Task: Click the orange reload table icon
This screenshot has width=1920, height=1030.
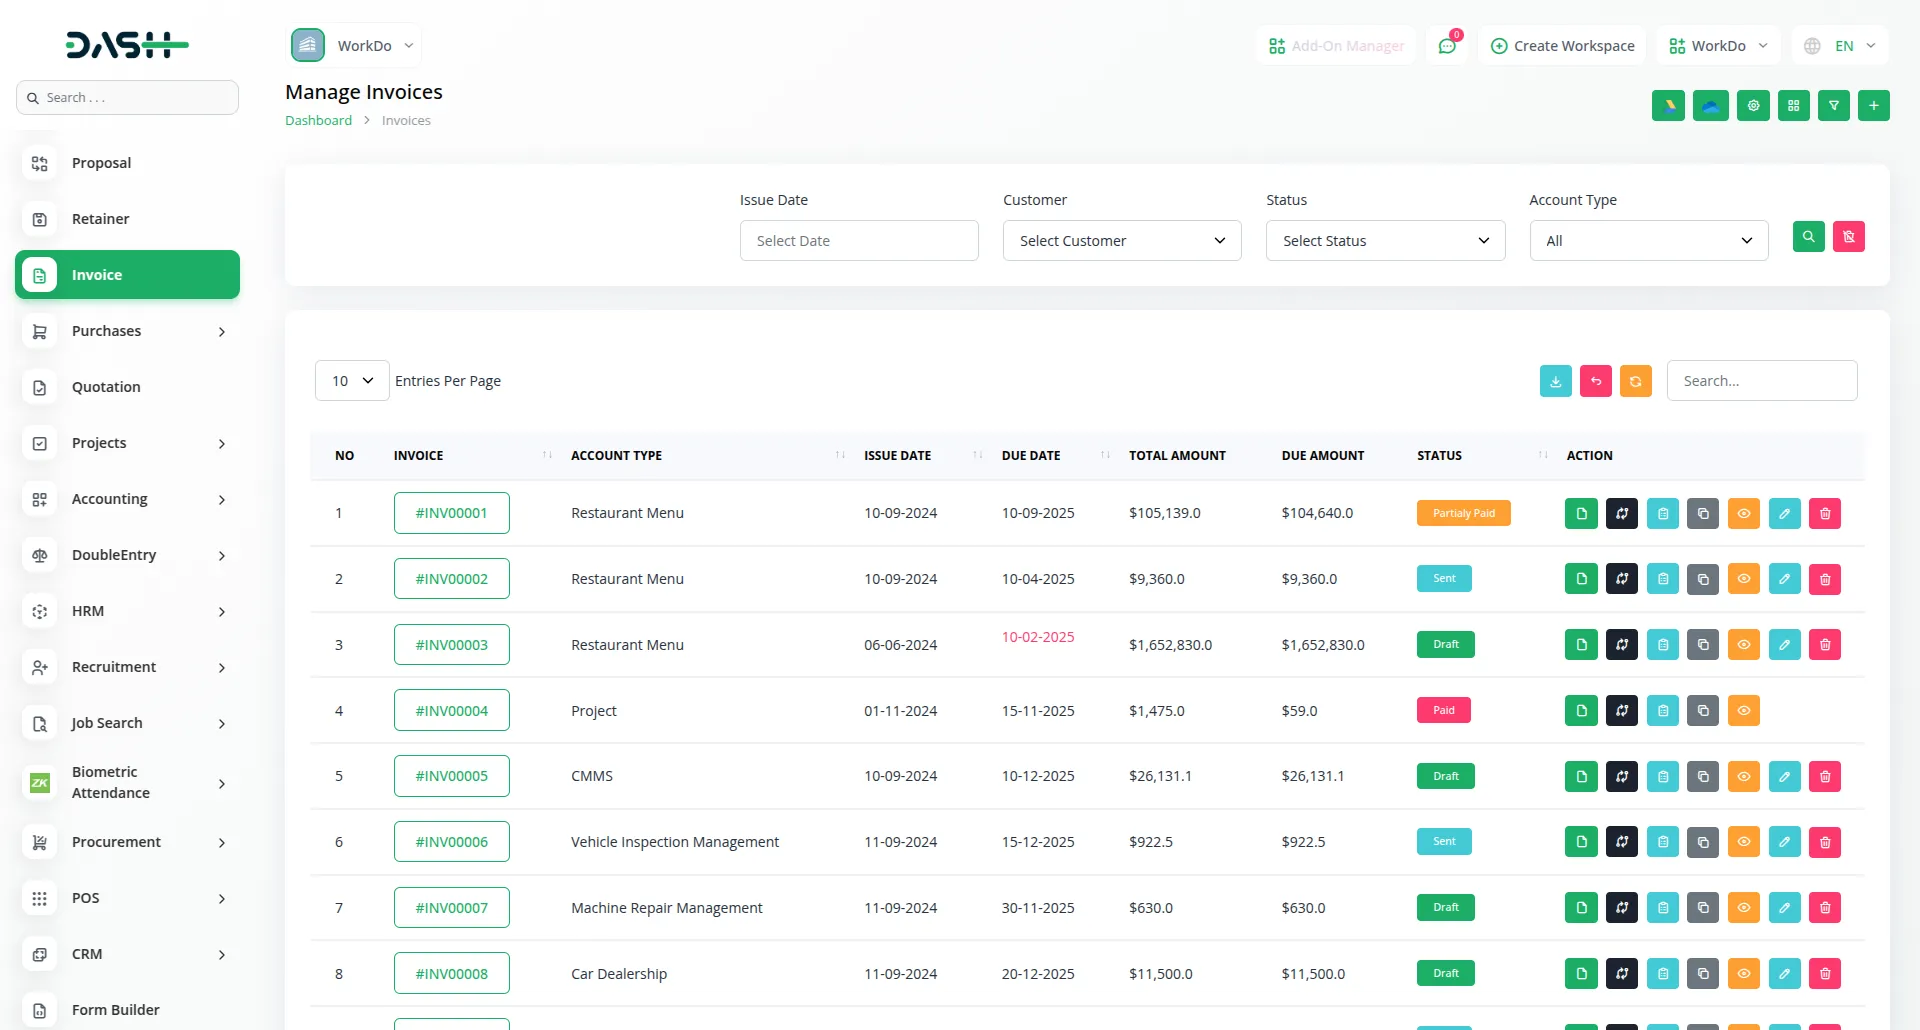Action: click(x=1636, y=381)
